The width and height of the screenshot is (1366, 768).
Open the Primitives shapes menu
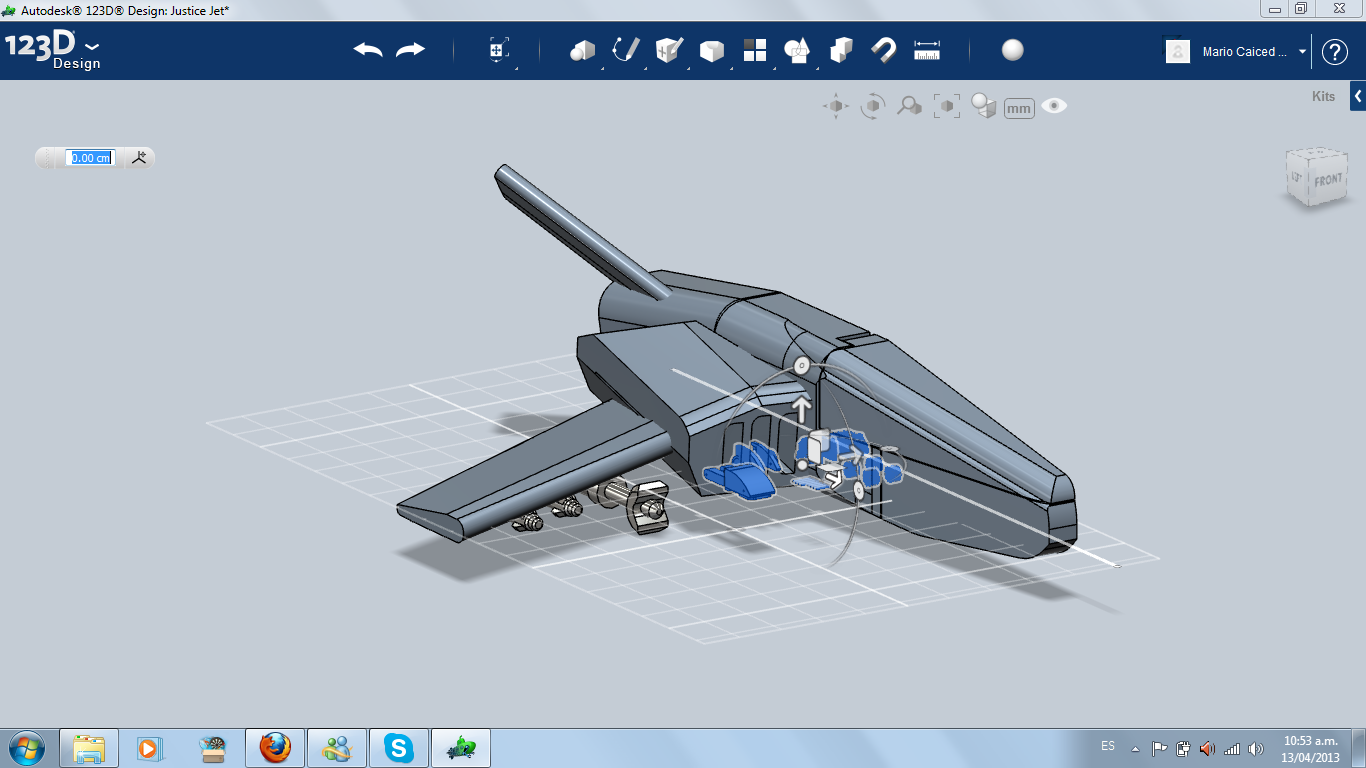tap(582, 51)
